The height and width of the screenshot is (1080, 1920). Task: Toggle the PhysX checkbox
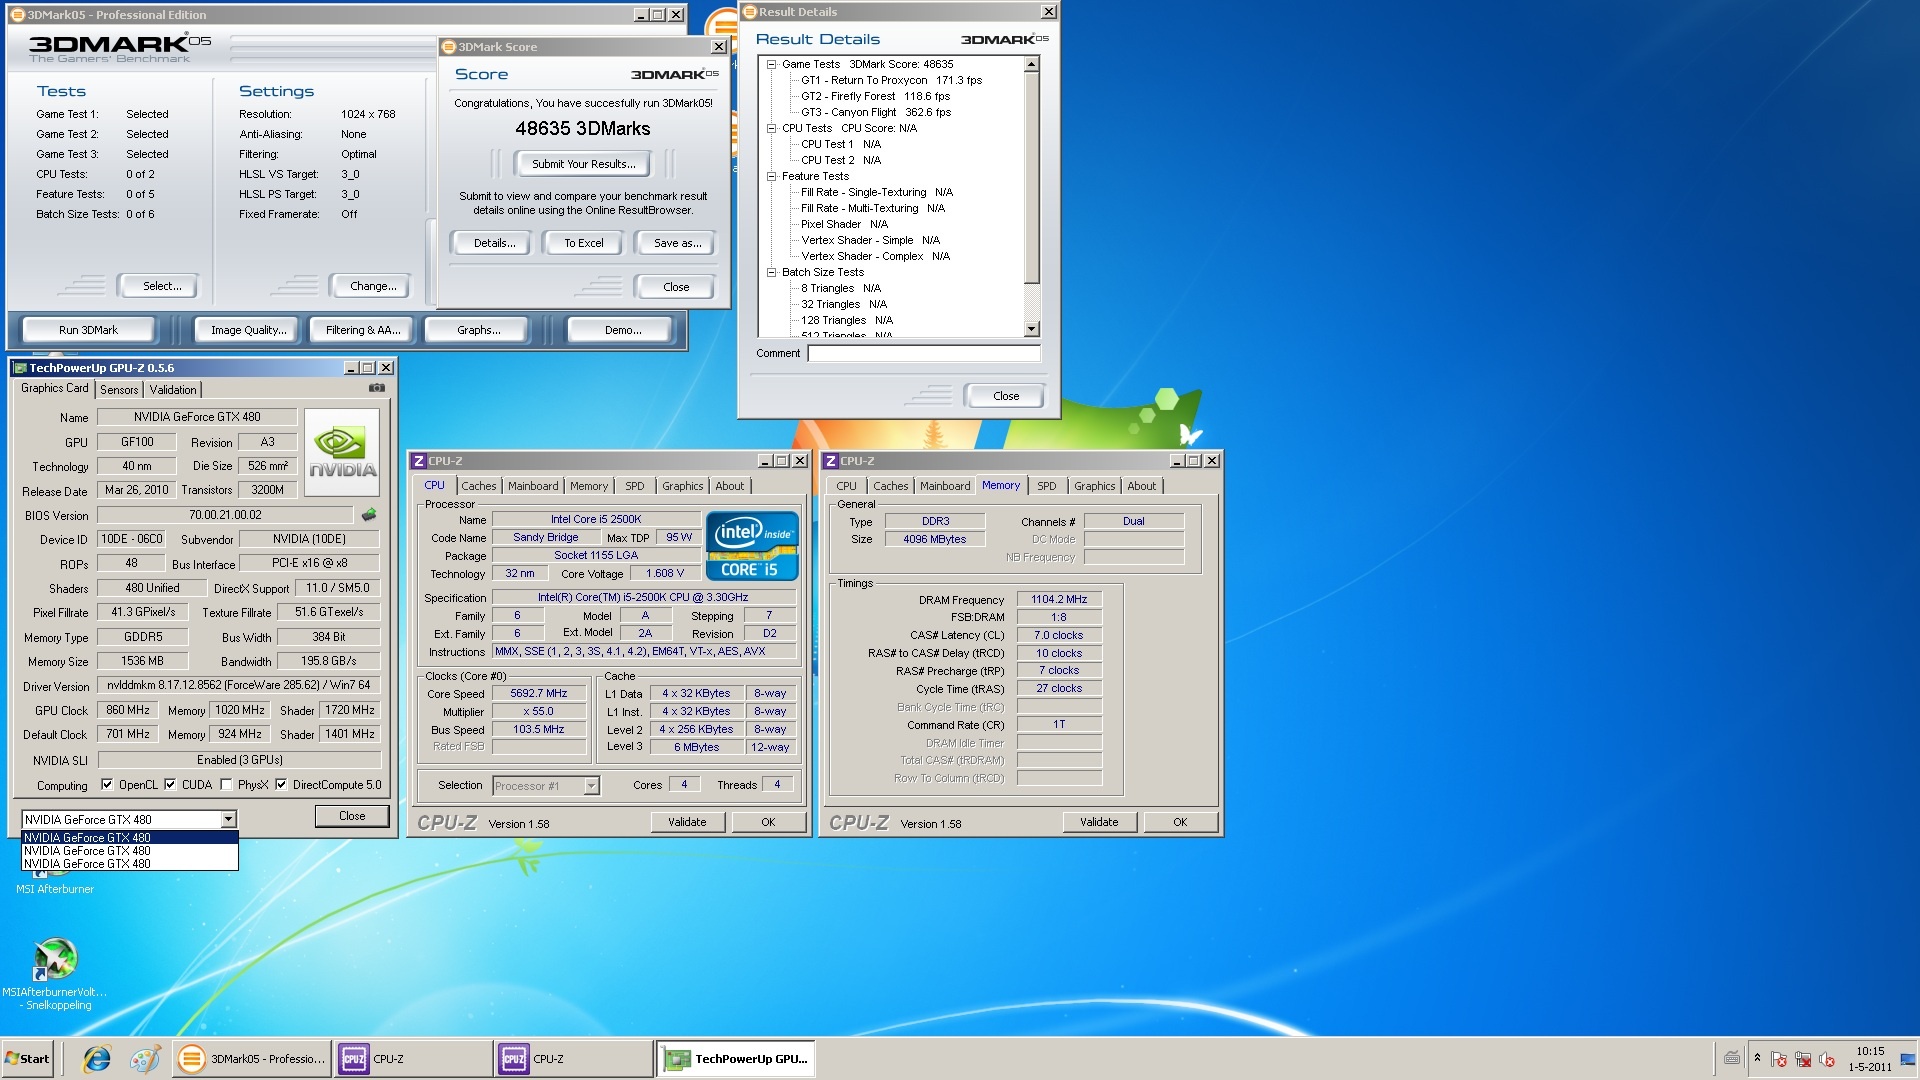[x=226, y=785]
